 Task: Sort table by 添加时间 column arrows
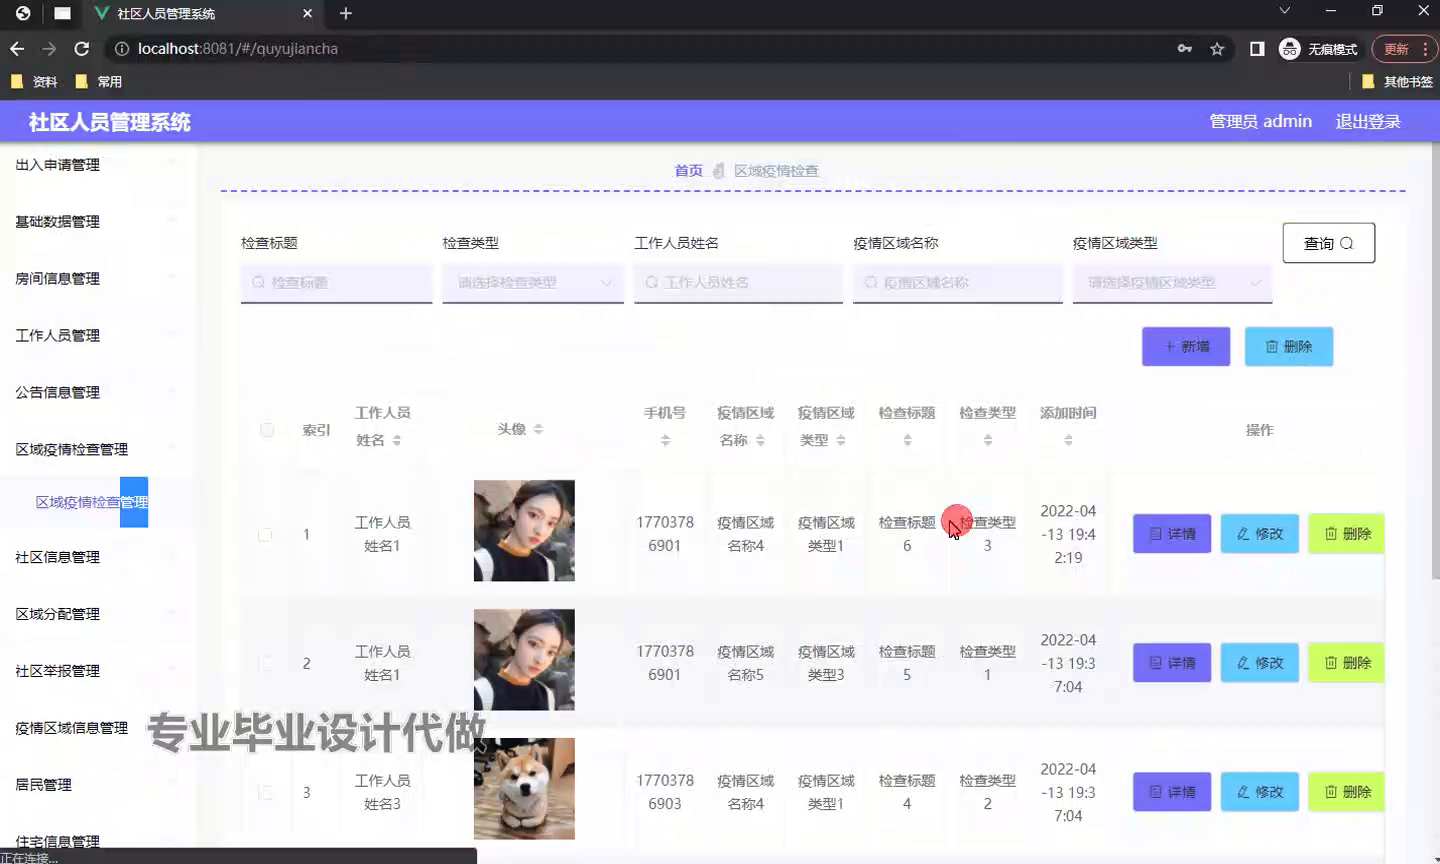point(1068,440)
